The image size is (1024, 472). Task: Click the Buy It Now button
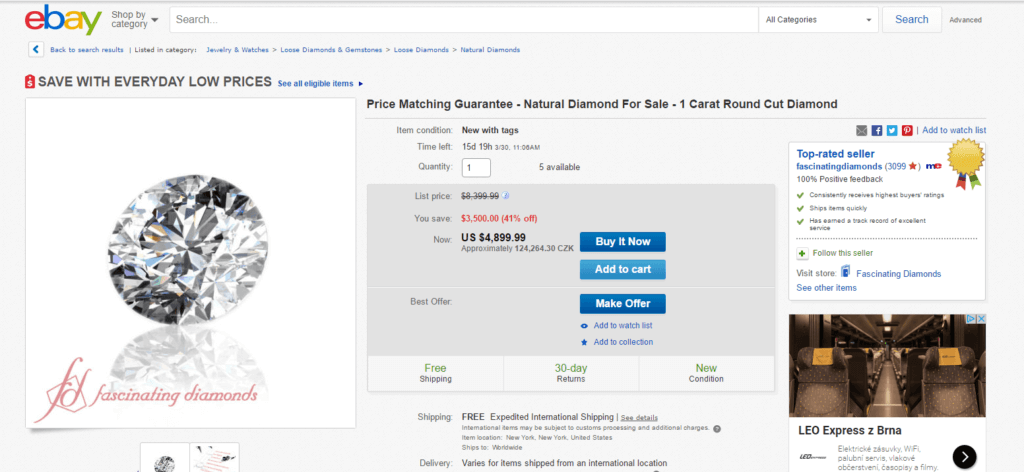pos(622,242)
